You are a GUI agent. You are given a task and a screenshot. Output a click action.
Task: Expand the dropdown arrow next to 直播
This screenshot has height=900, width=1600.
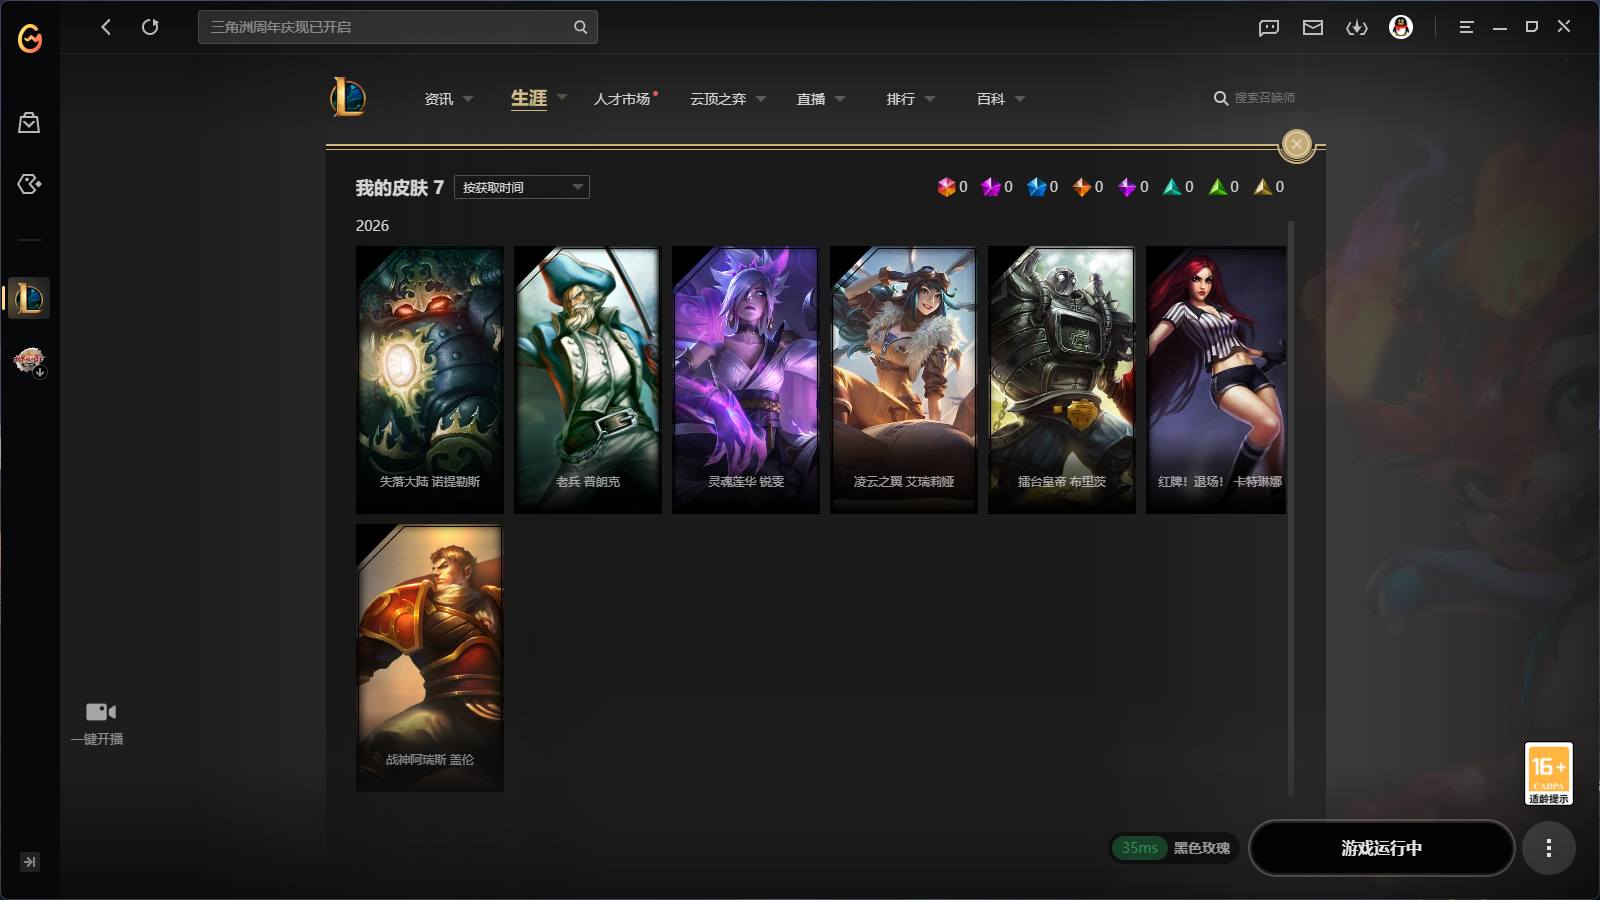tap(840, 99)
